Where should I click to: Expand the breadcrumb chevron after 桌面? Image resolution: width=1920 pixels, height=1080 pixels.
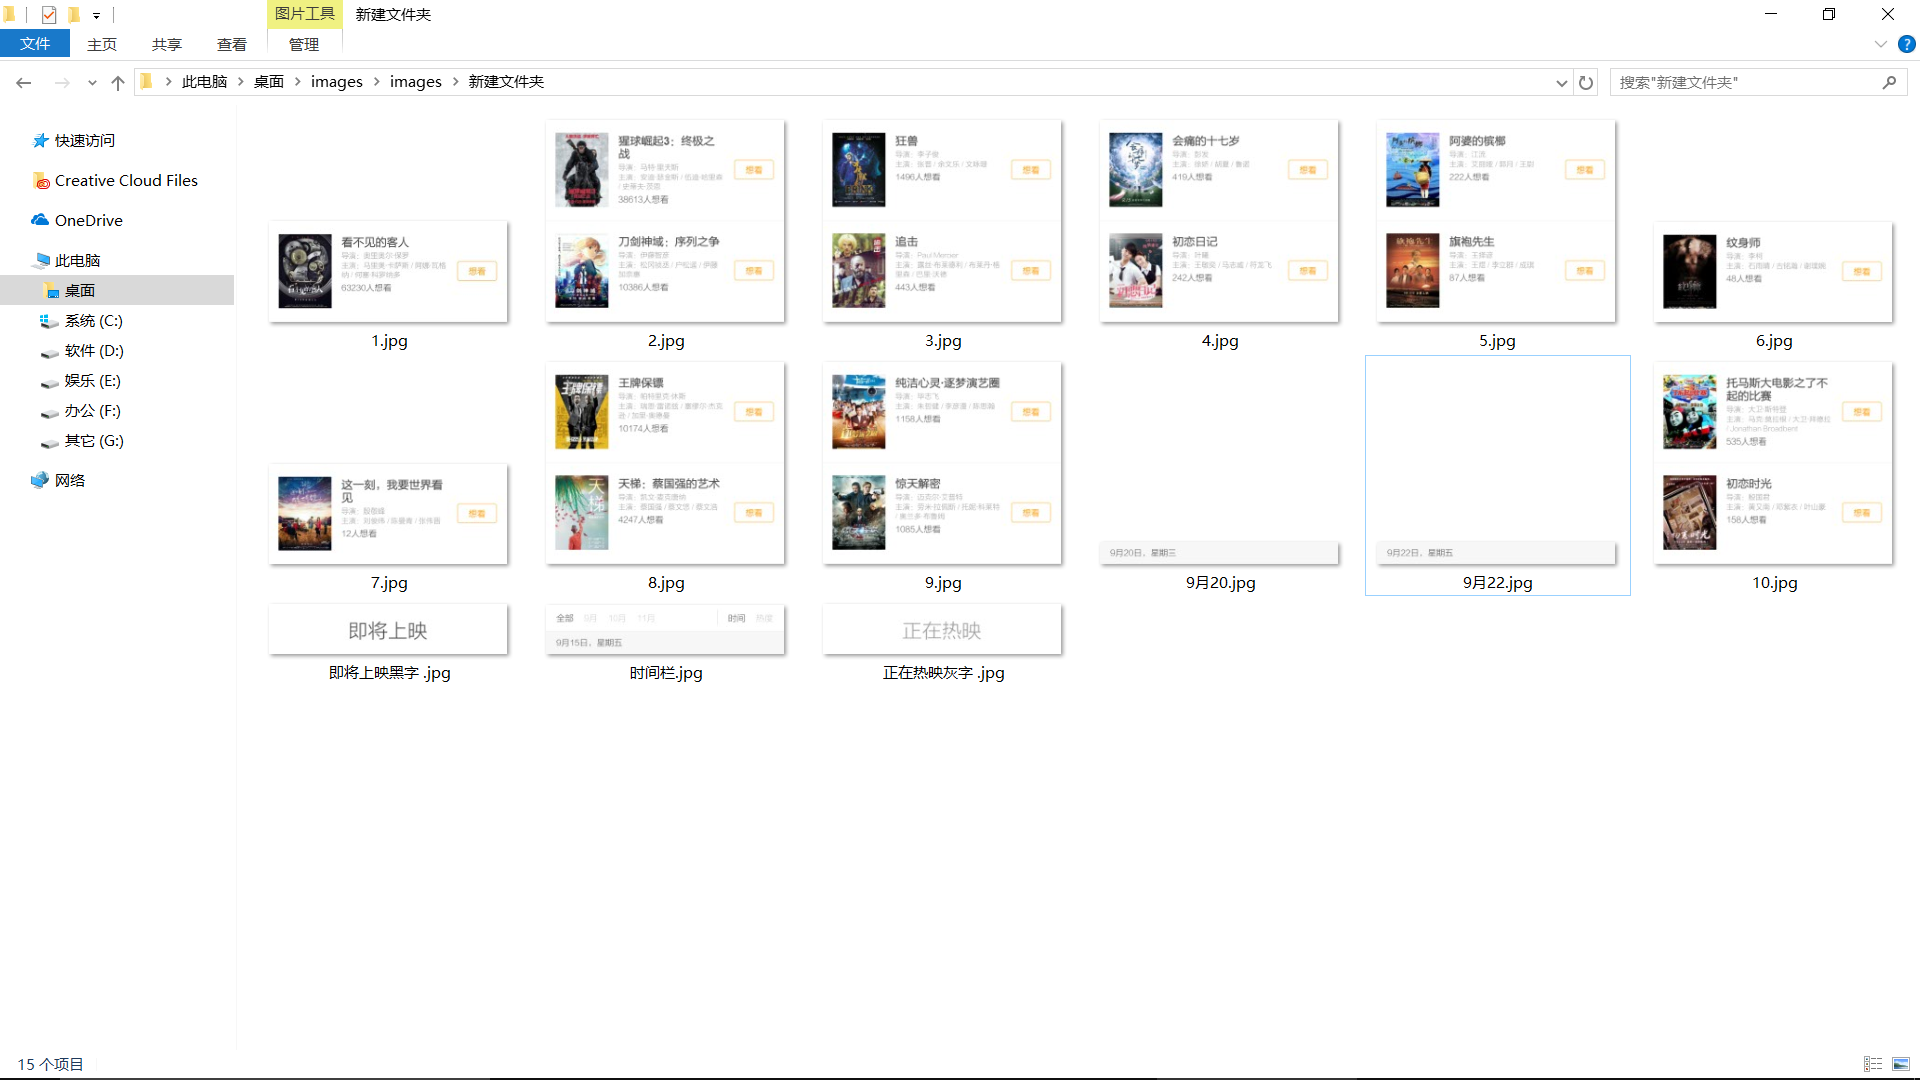298,82
